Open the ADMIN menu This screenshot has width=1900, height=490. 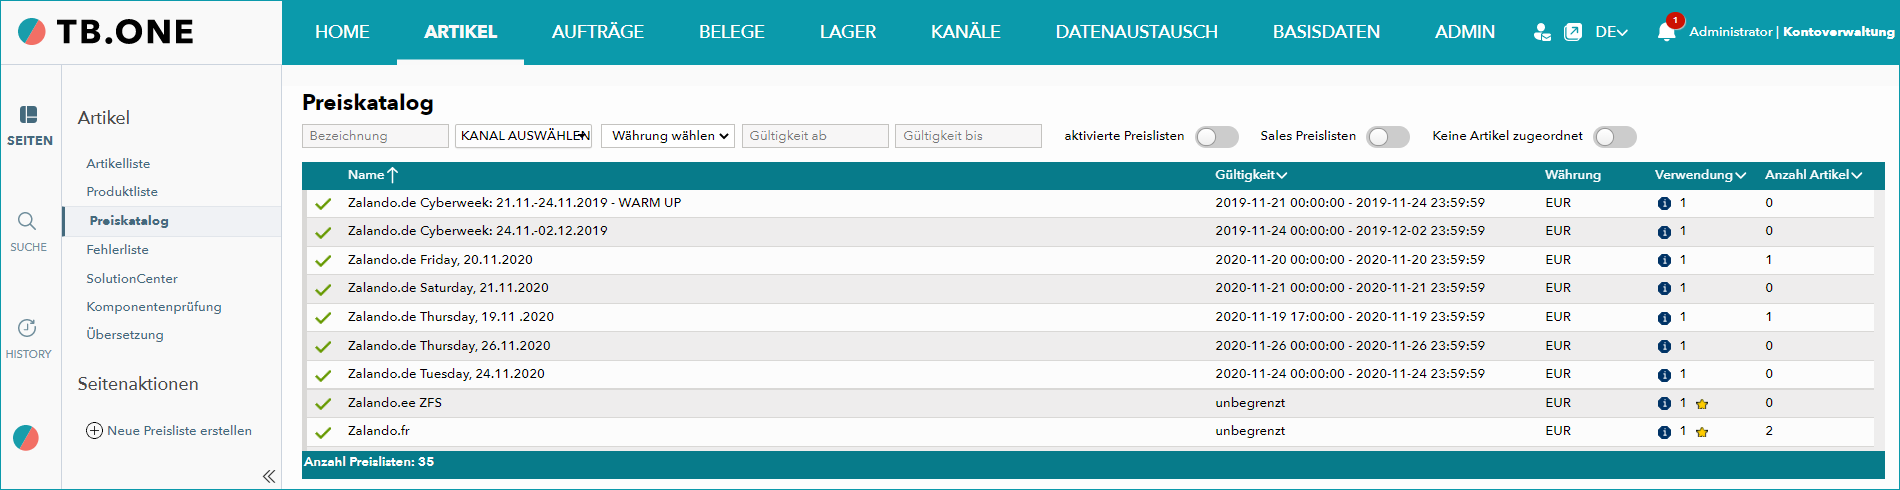coord(1465,32)
